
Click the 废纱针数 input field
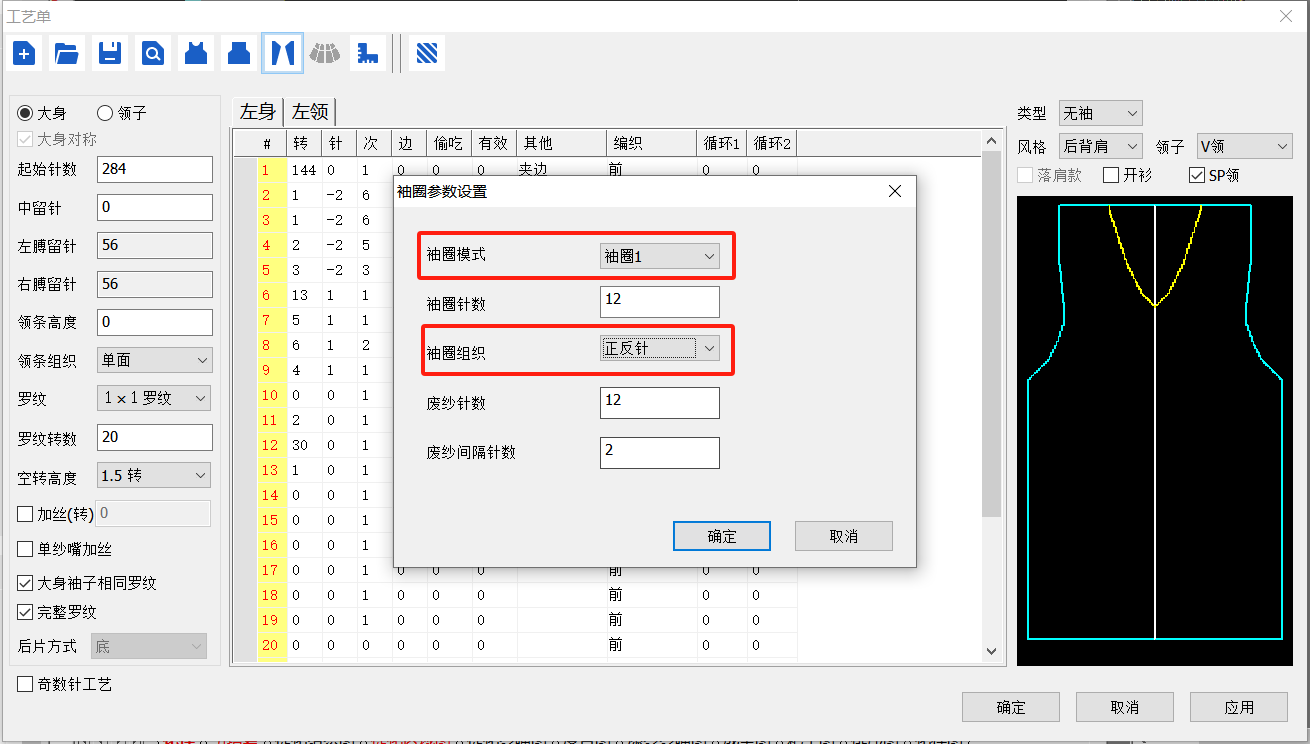coord(660,403)
